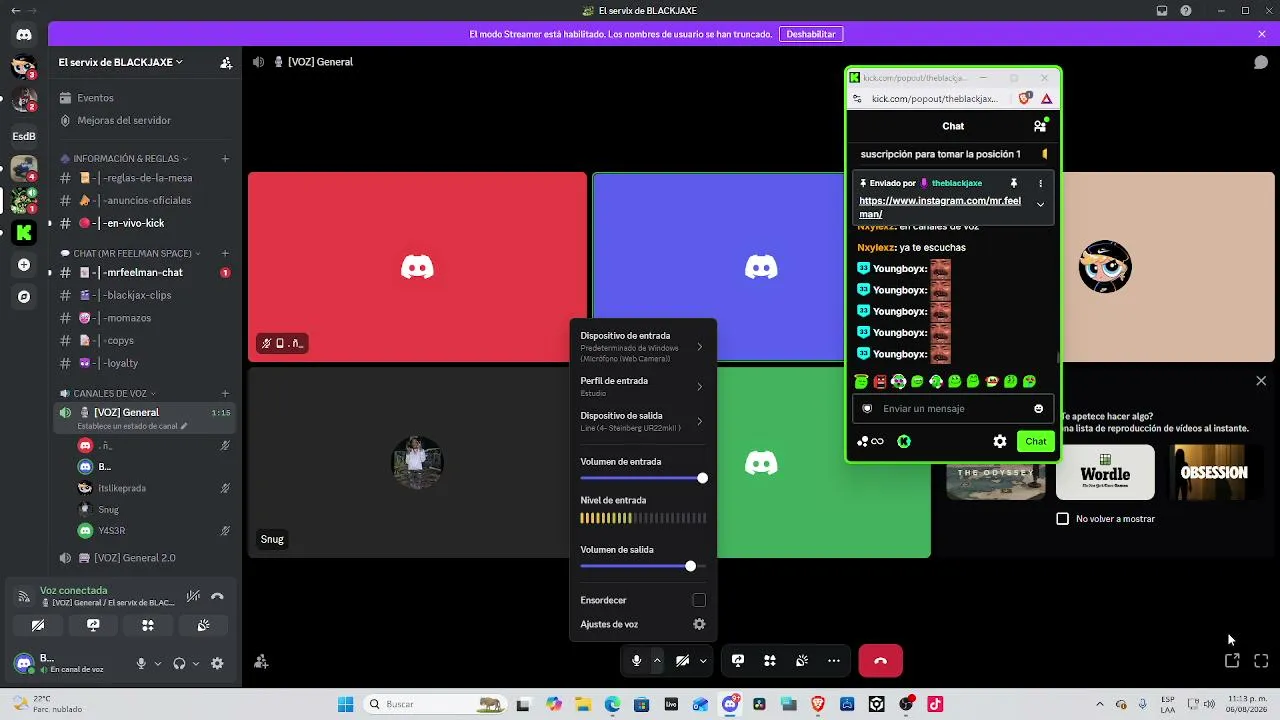Invite friends icon below the call grid
The image size is (1280, 720).
coord(261,662)
